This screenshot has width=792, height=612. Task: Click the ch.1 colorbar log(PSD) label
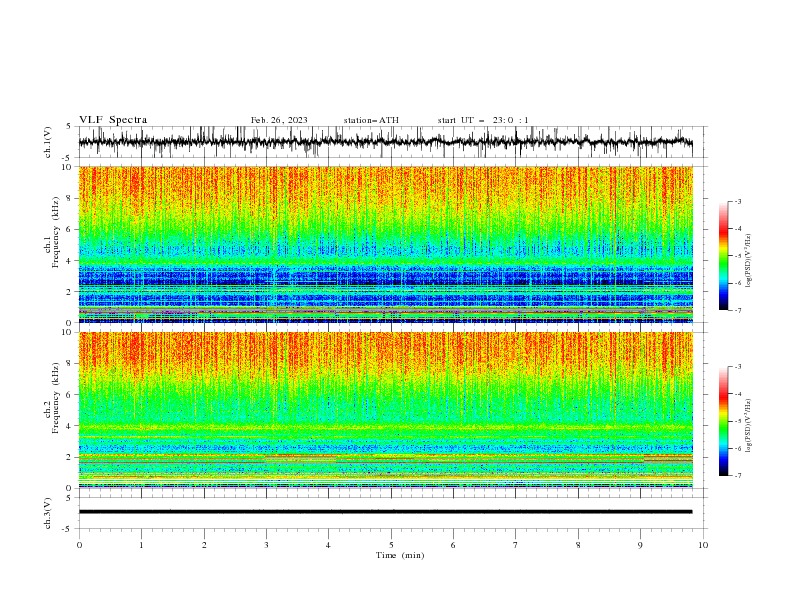749,261
